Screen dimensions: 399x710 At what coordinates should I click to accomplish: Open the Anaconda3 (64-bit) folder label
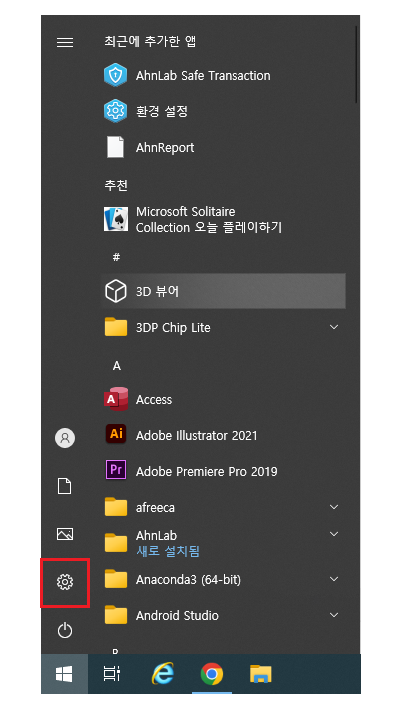tap(188, 579)
